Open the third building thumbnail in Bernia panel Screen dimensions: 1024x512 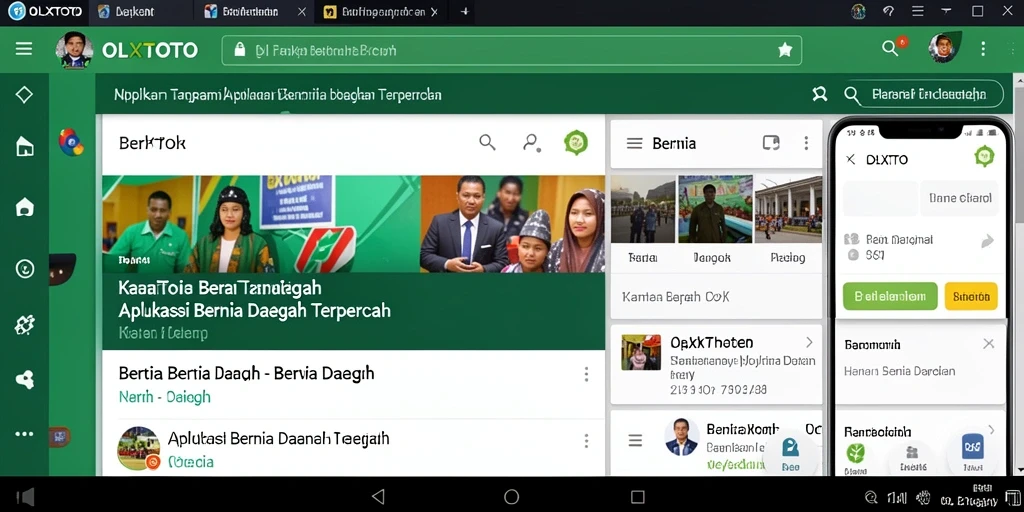point(789,209)
